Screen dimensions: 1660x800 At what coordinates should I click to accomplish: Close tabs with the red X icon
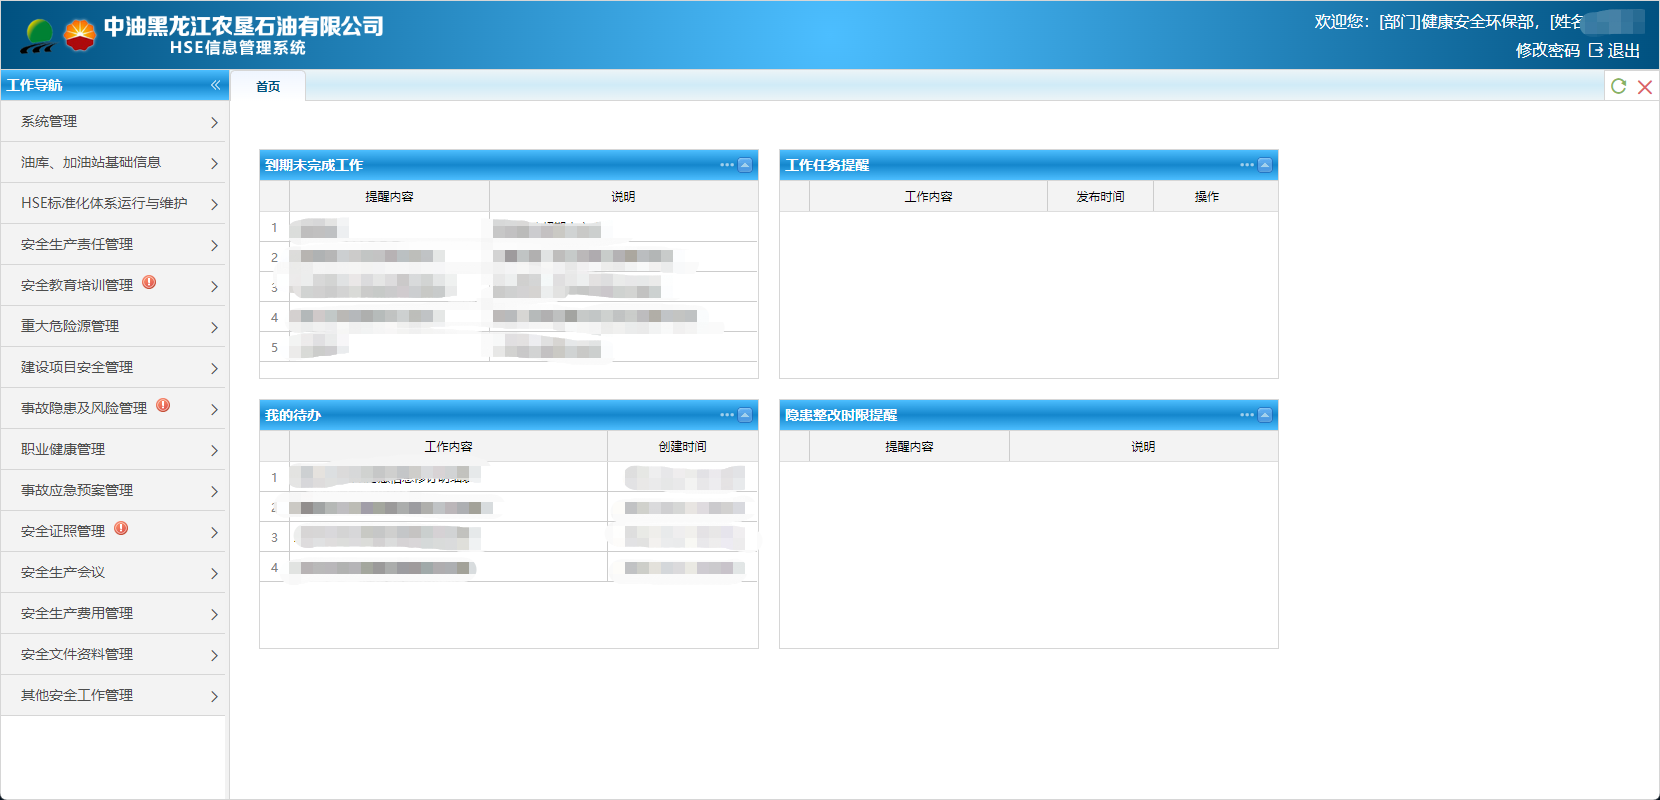pyautogui.click(x=1645, y=87)
